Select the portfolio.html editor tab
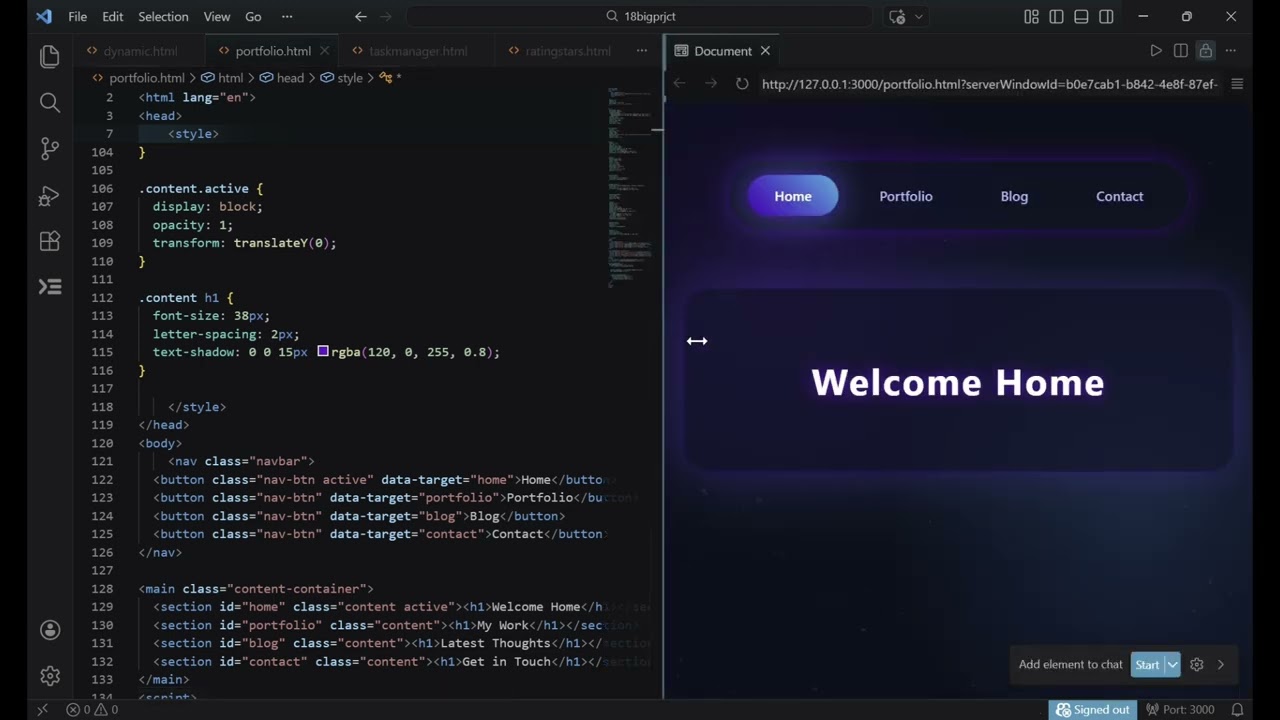 [x=273, y=51]
